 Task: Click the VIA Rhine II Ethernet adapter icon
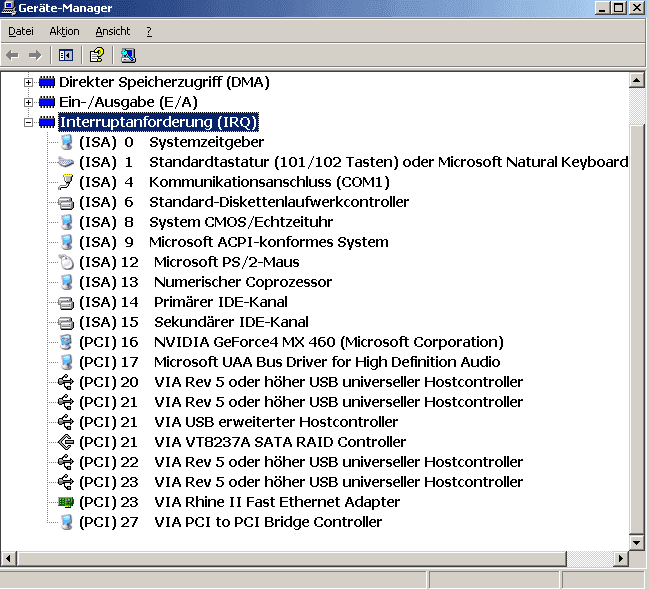point(66,502)
